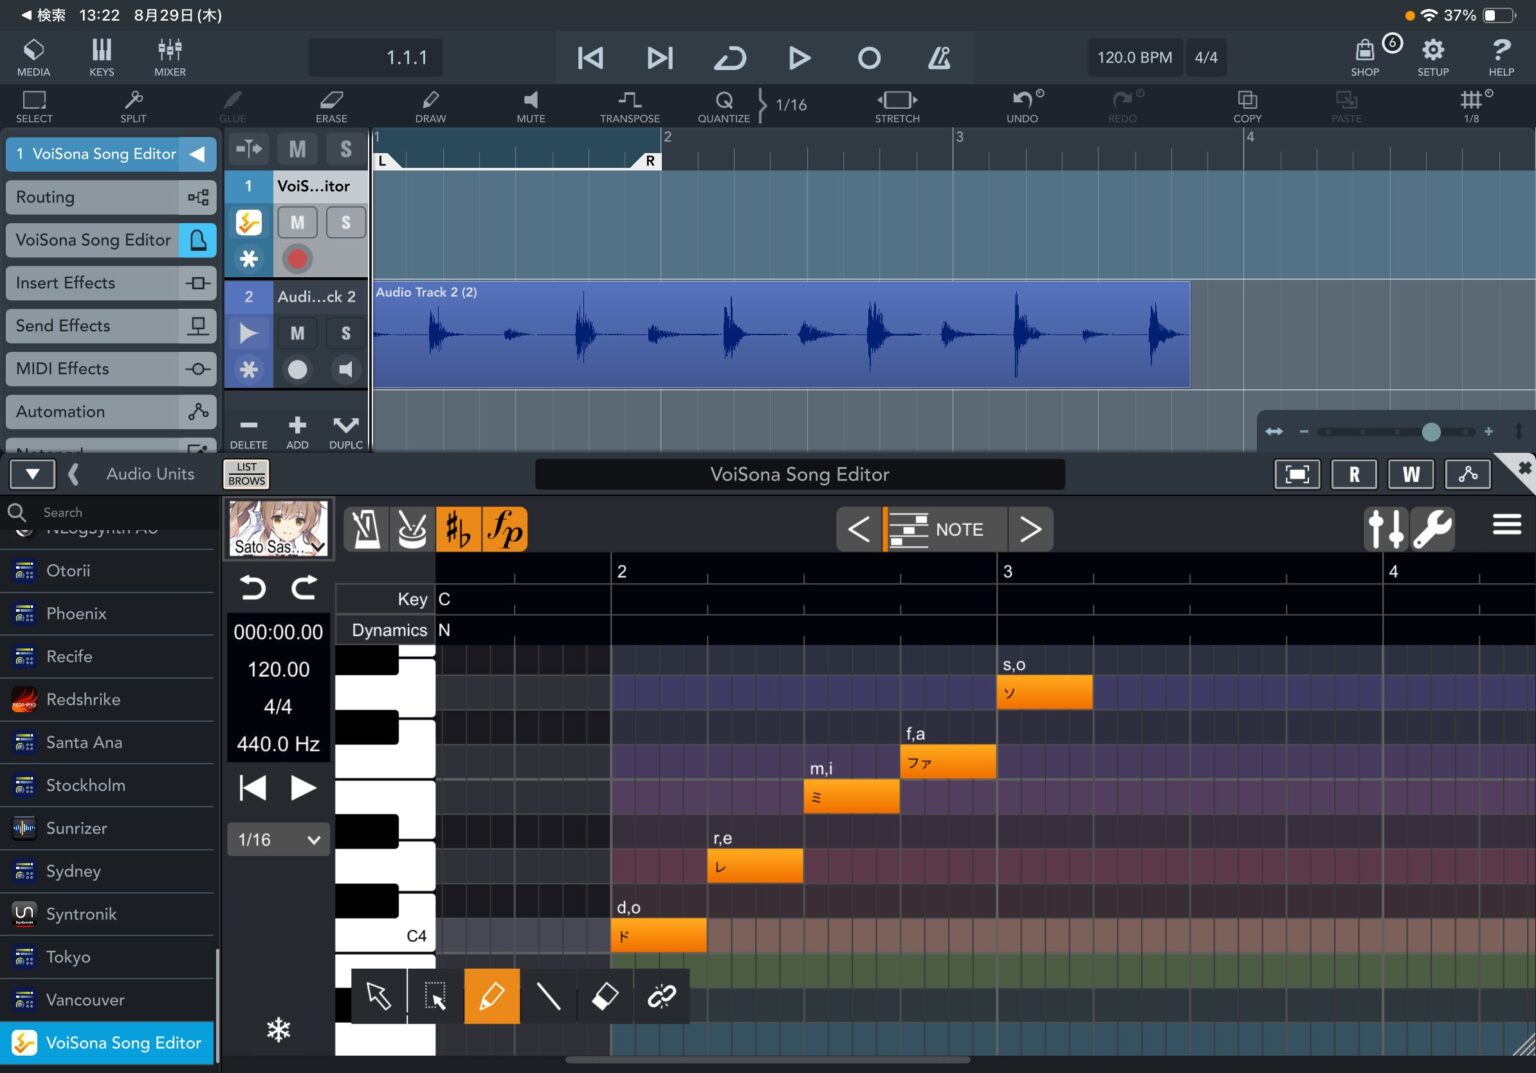Click the Transpose tool
1536x1073 pixels.
coord(629,104)
